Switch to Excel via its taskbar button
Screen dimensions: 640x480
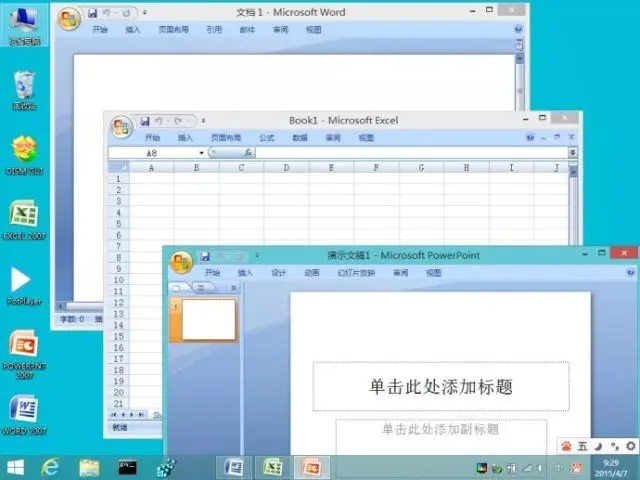273,467
